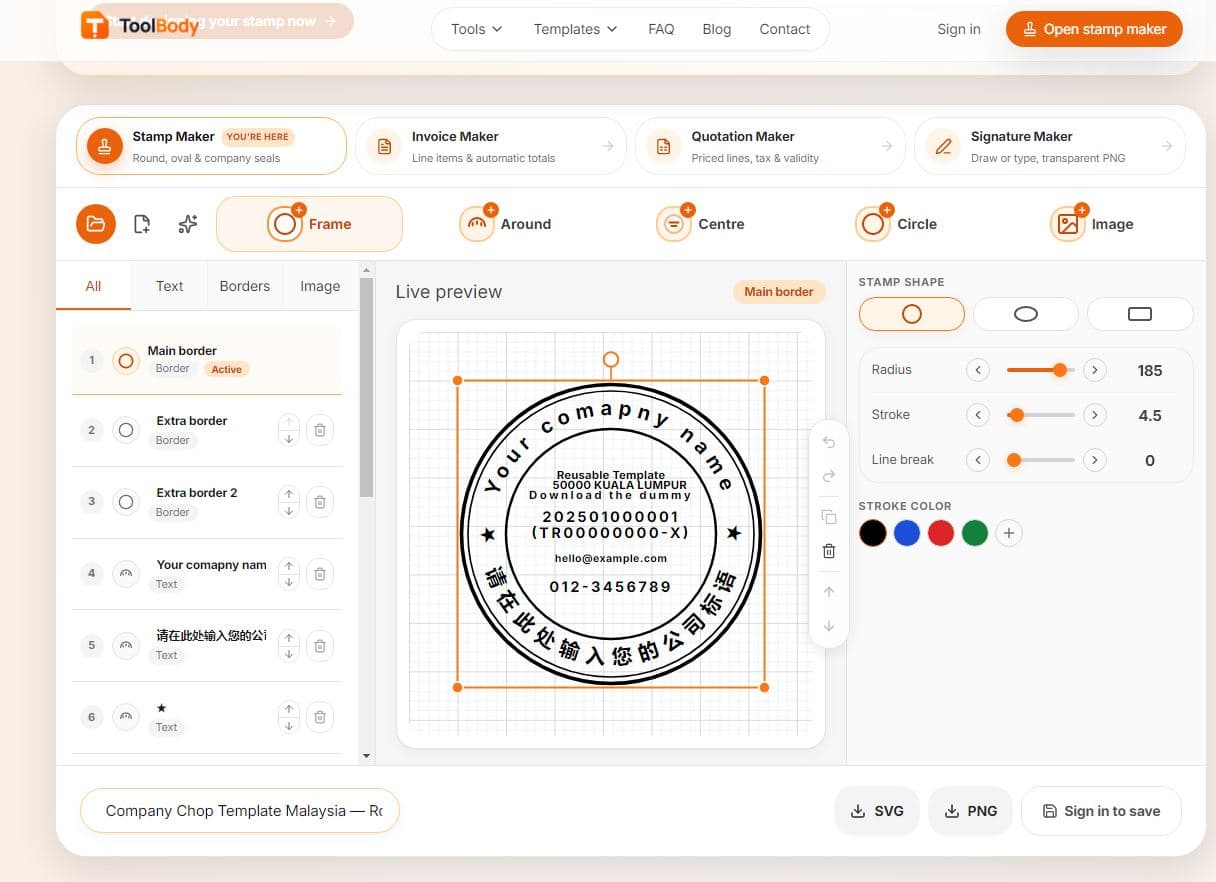Increase Line break with right arrow
Viewport: 1216px width, 882px height.
(1095, 460)
